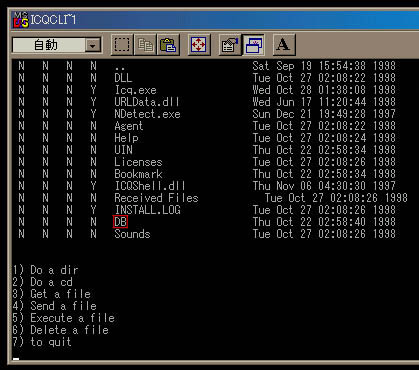The image size is (419, 370).
Task: Open the MS-DOS icon system menu
Action: point(21,20)
